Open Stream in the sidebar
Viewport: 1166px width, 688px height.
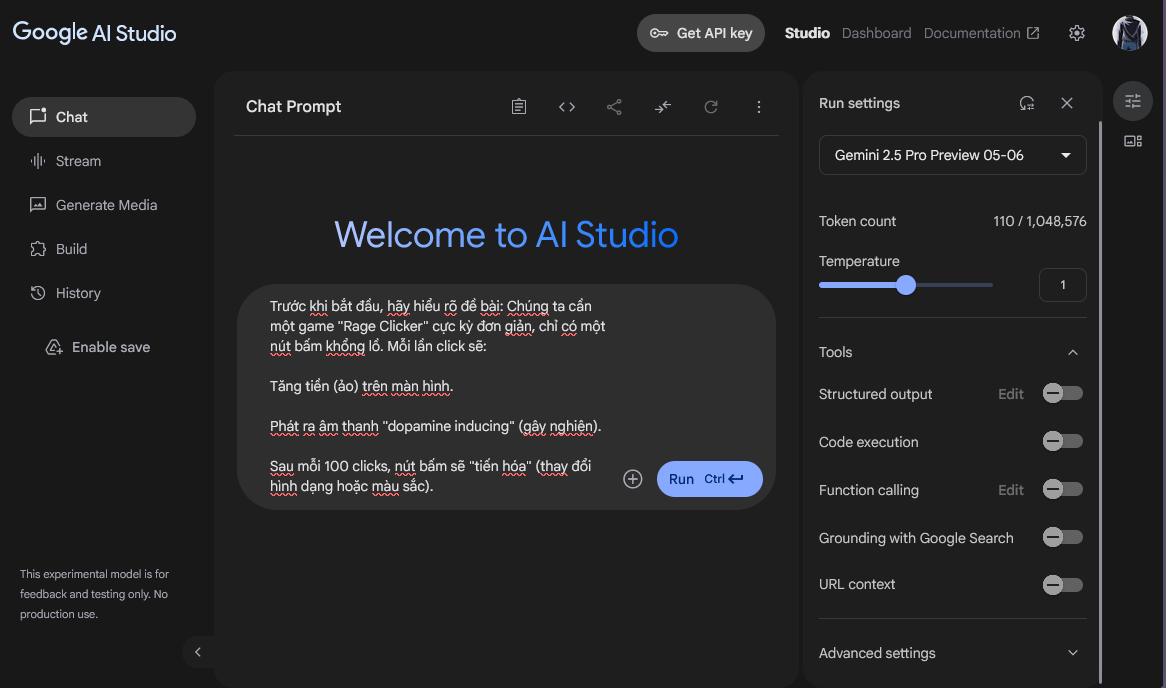(104, 161)
